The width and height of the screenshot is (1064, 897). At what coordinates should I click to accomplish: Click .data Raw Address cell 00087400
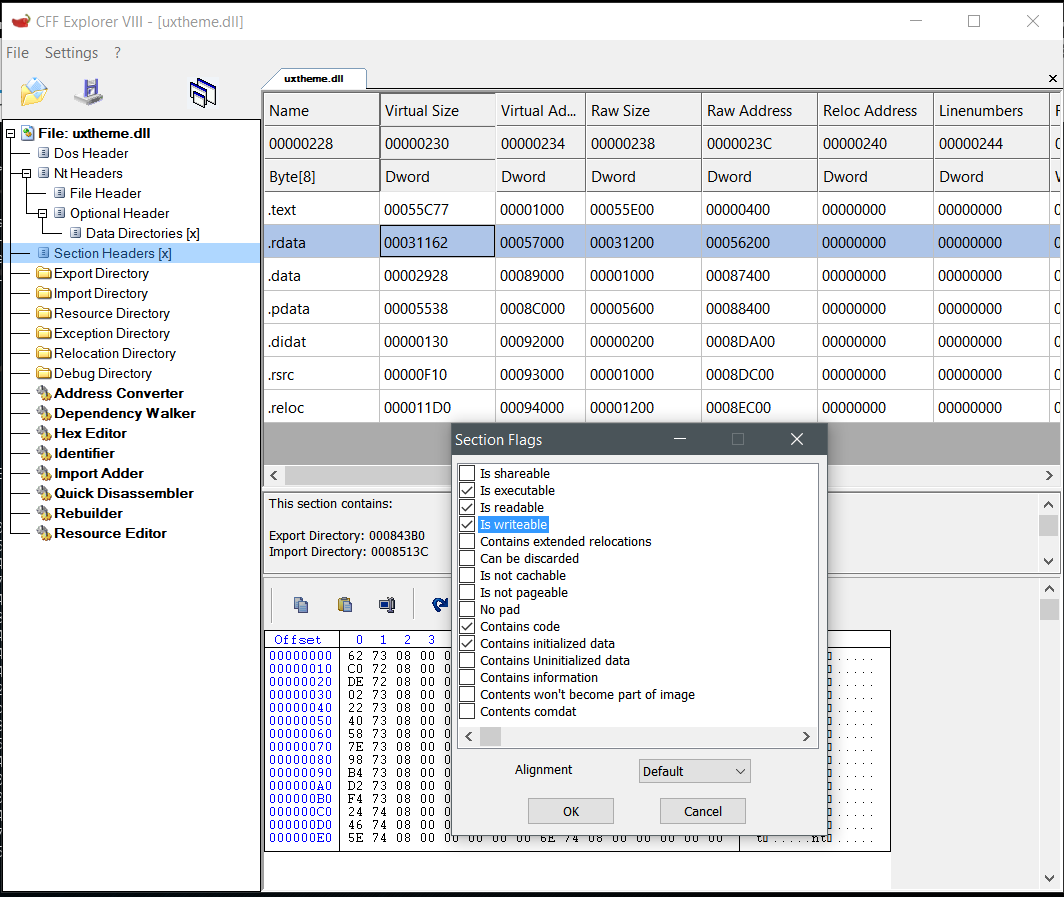tap(759, 275)
